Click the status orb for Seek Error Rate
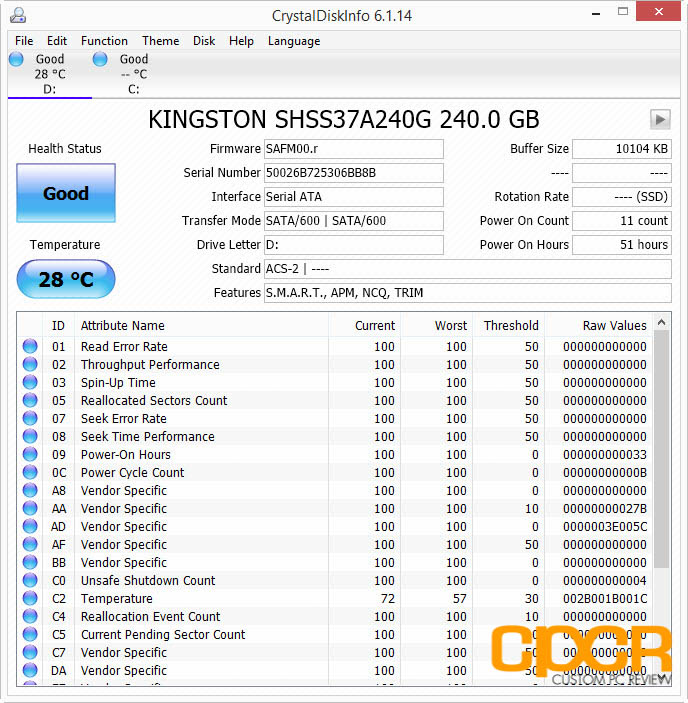The width and height of the screenshot is (688, 703). [x=30, y=418]
